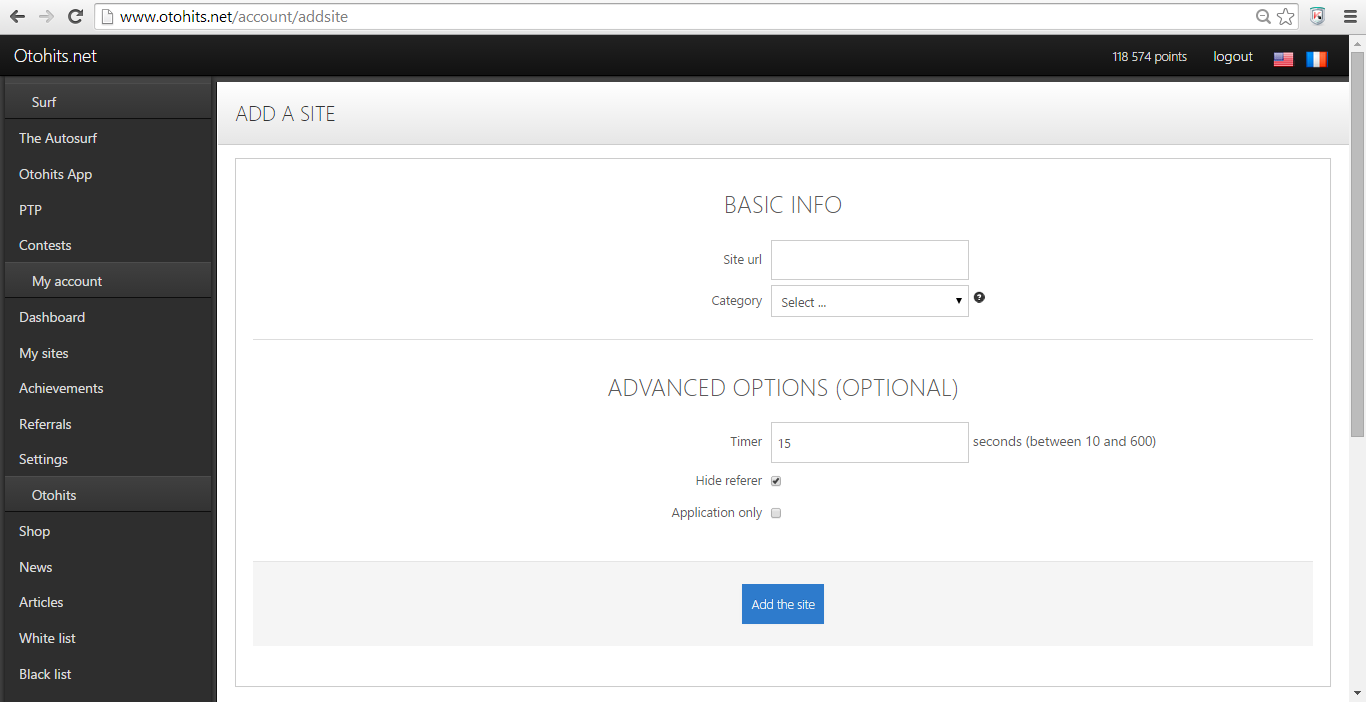Go forward to the next page

click(46, 16)
